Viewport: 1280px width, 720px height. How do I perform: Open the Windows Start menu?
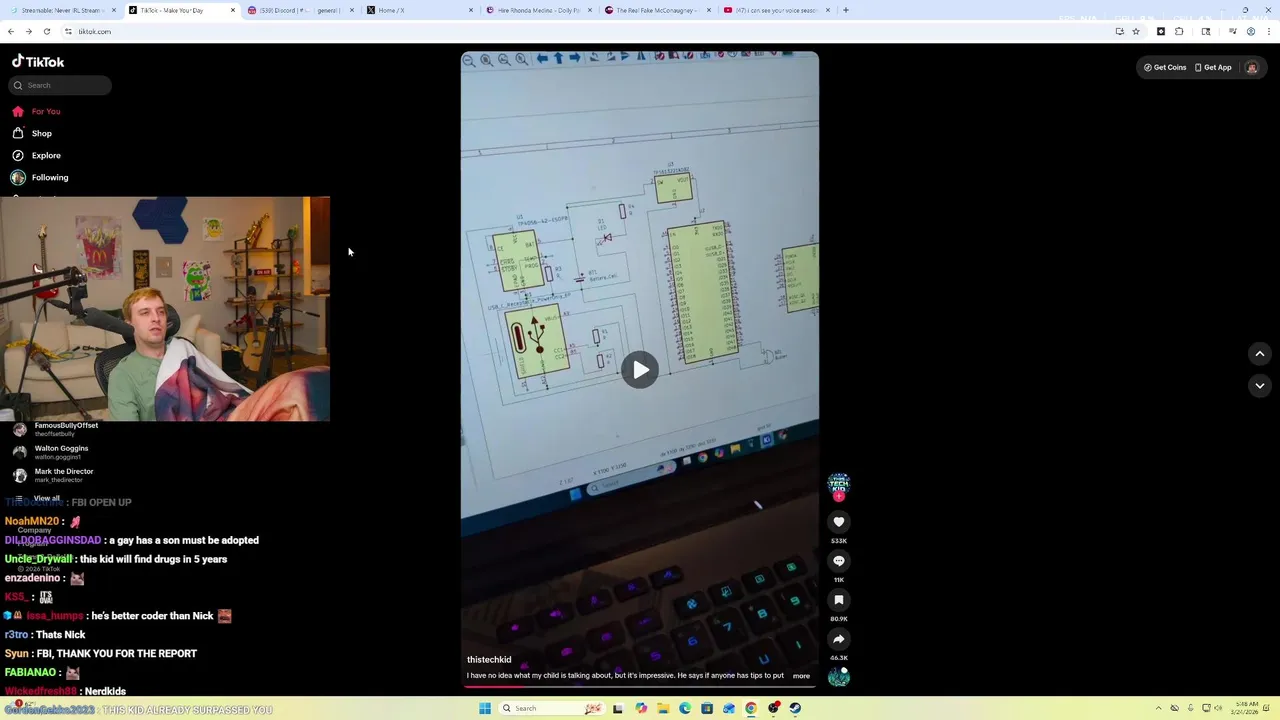pos(485,708)
